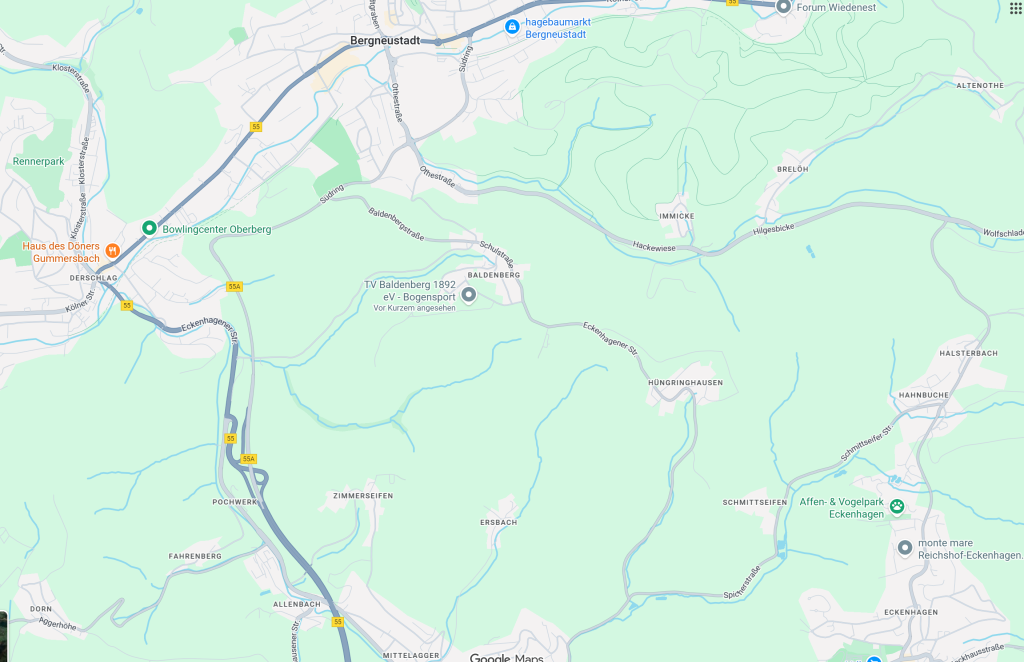Click the Schmittseifen village label
This screenshot has height=662, width=1024.
(754, 502)
